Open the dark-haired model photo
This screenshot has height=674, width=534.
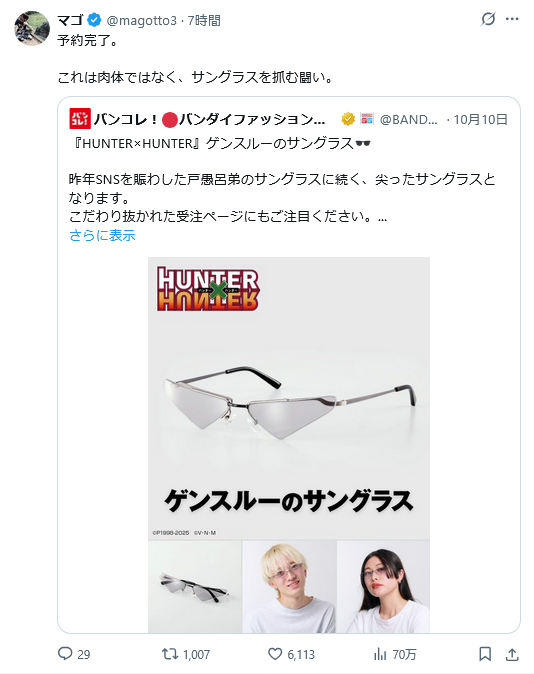pyautogui.click(x=384, y=586)
